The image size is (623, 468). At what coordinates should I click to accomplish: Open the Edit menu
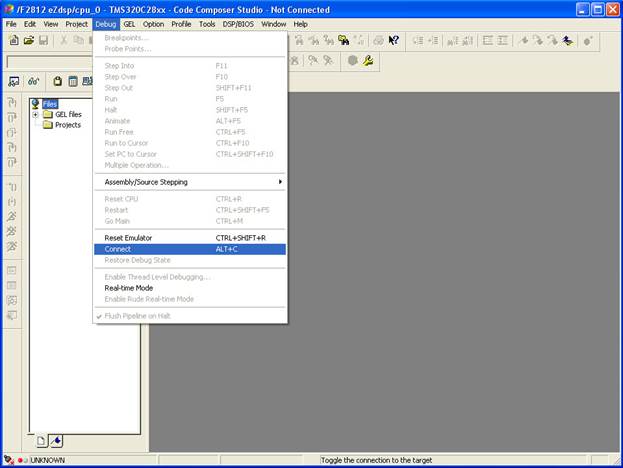point(30,24)
